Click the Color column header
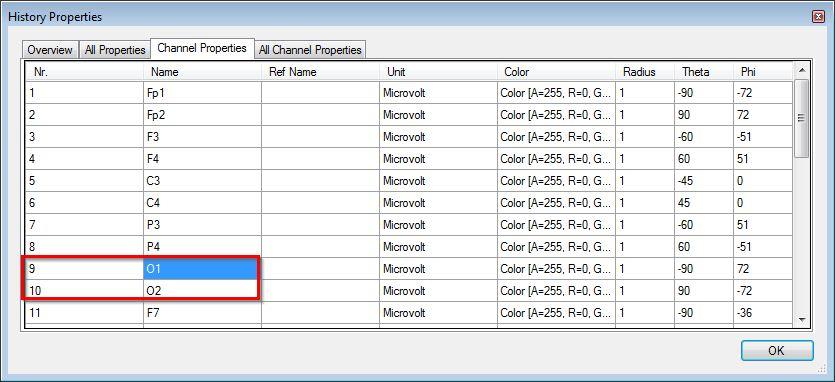This screenshot has height=382, width=835. (556, 71)
